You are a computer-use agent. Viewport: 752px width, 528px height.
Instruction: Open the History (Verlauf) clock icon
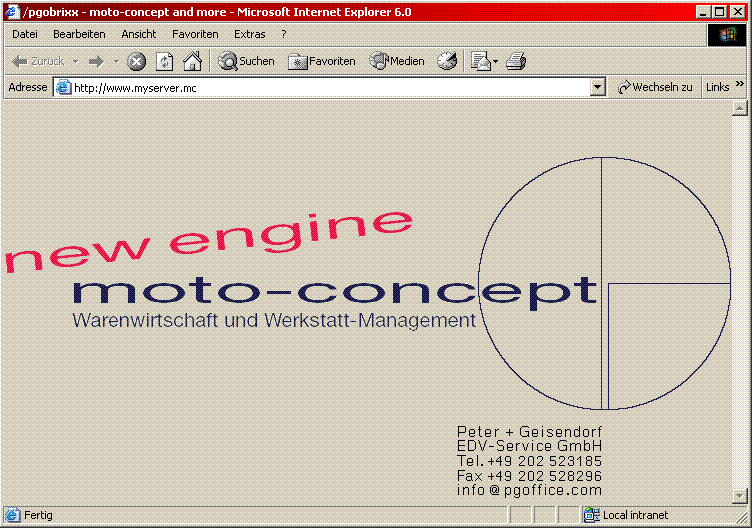pyautogui.click(x=447, y=62)
